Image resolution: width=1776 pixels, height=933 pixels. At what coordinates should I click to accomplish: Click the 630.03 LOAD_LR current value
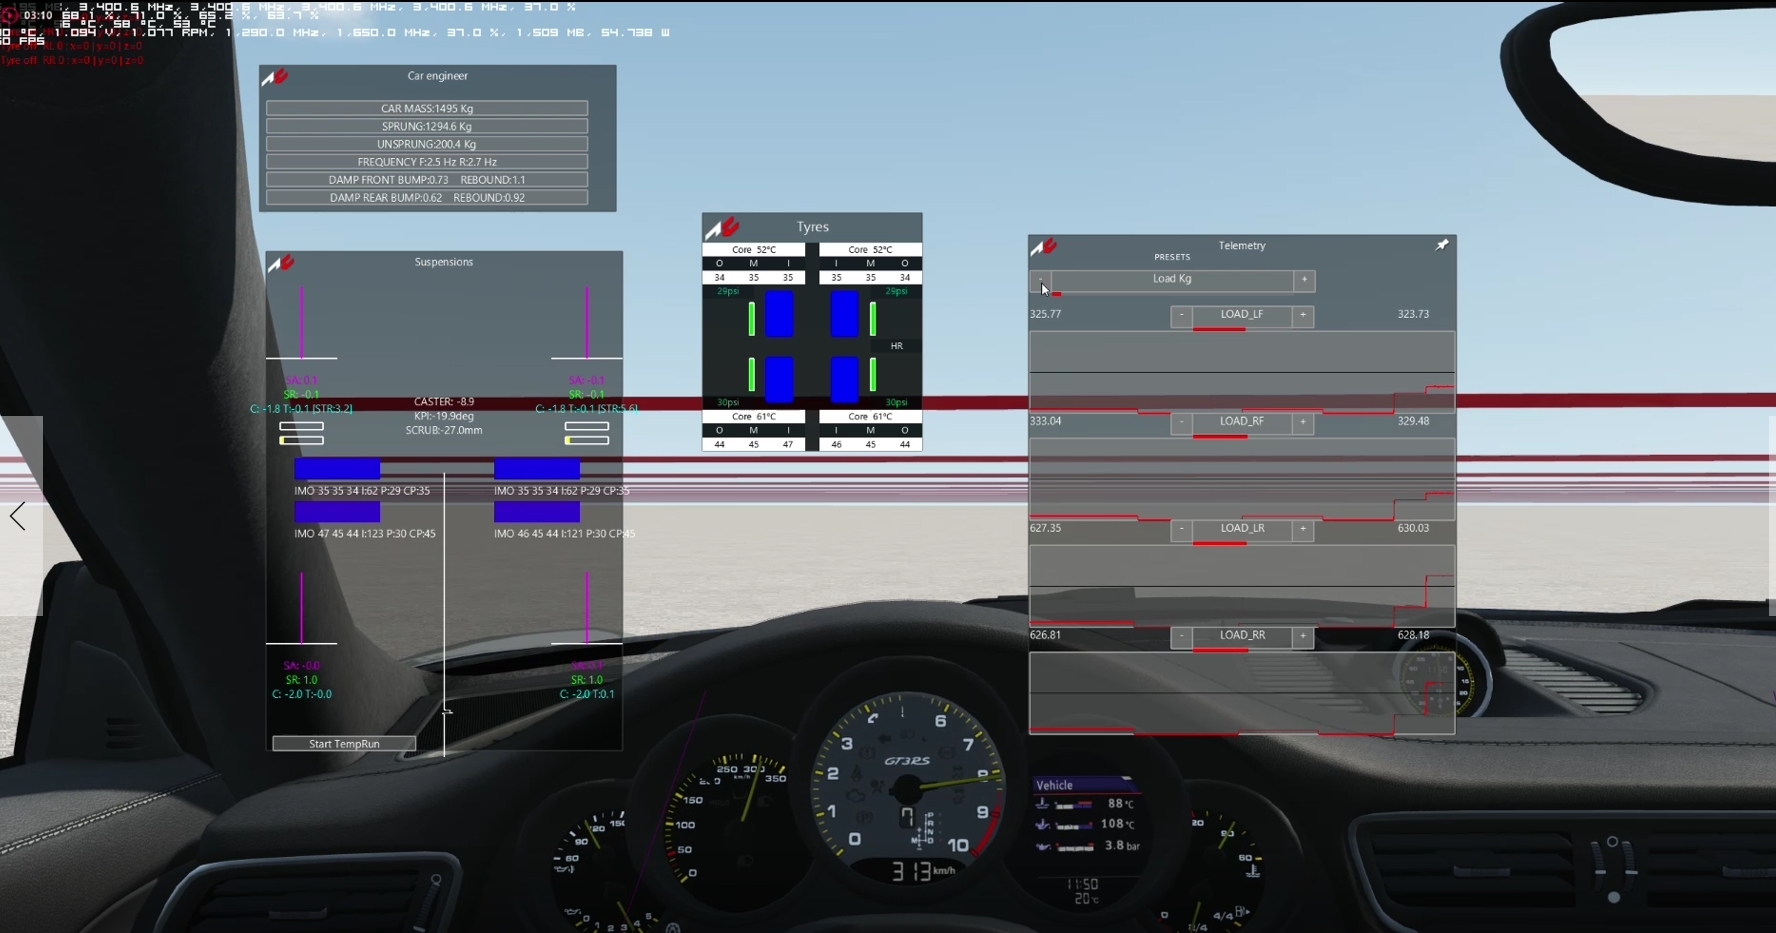[x=1413, y=528]
